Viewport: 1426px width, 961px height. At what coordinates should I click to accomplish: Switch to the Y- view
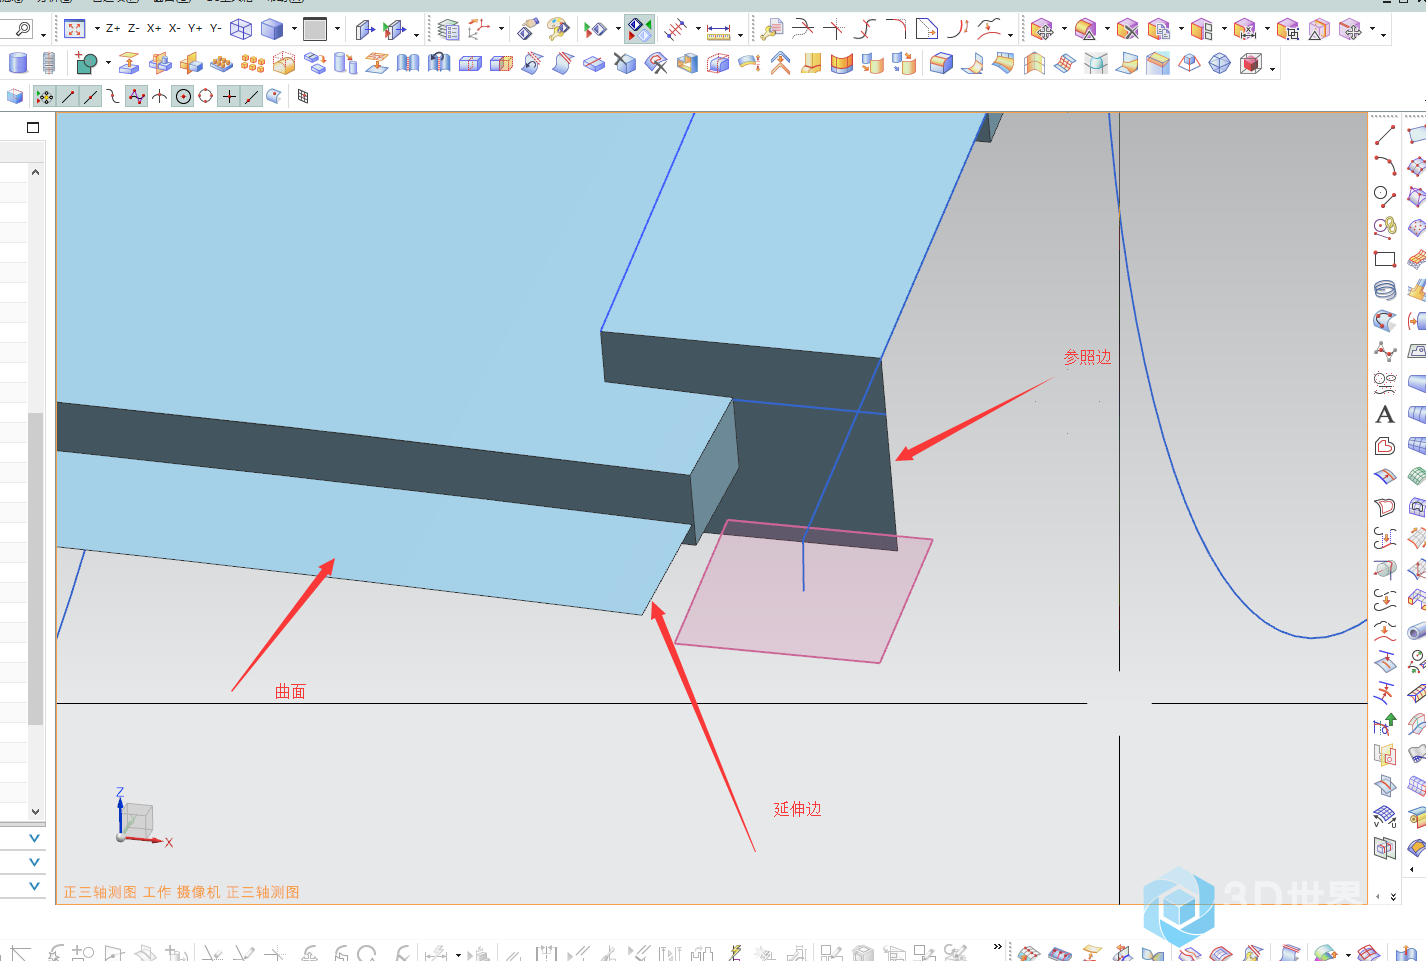(x=216, y=29)
